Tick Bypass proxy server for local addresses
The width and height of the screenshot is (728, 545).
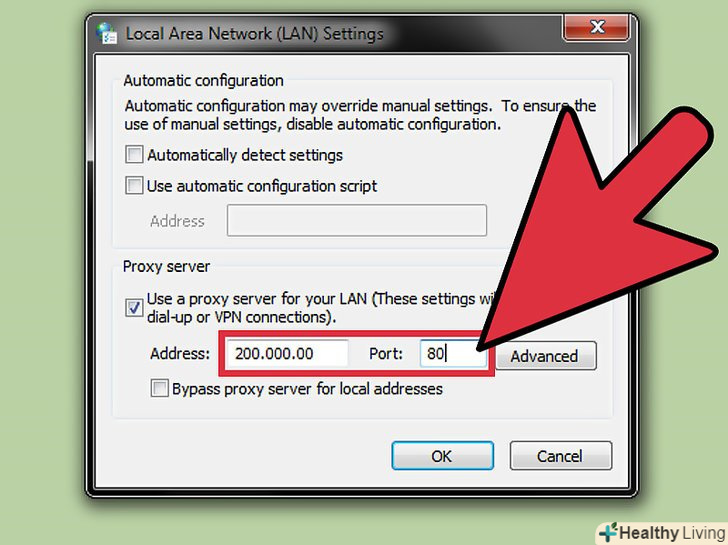(x=159, y=388)
